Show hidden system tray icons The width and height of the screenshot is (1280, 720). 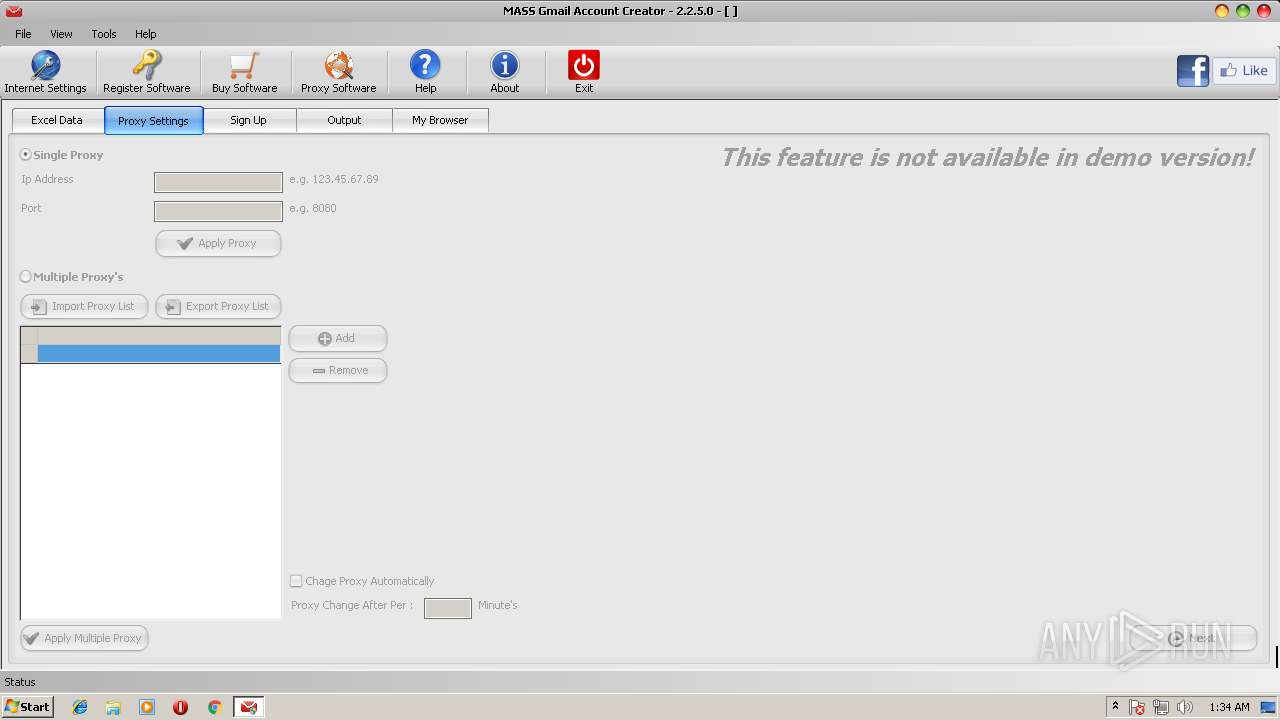[1115, 706]
